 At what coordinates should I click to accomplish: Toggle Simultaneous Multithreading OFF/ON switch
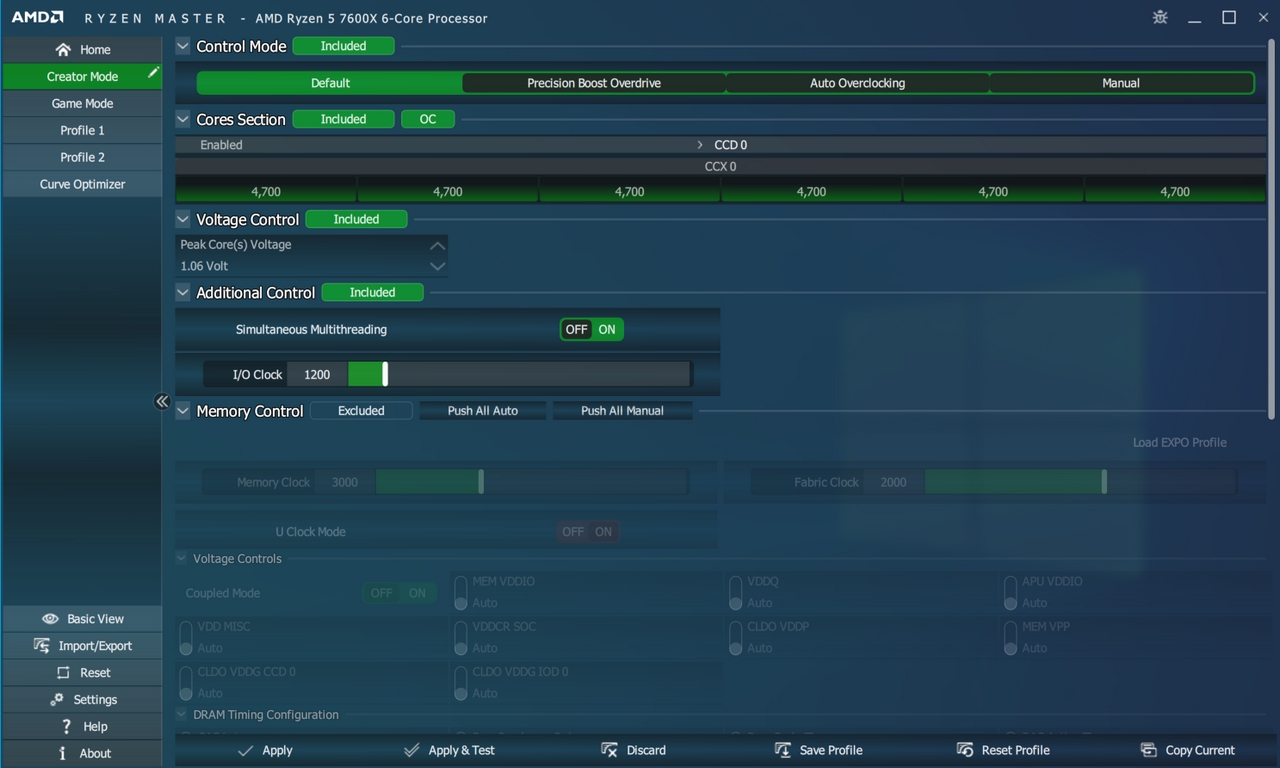pos(591,329)
